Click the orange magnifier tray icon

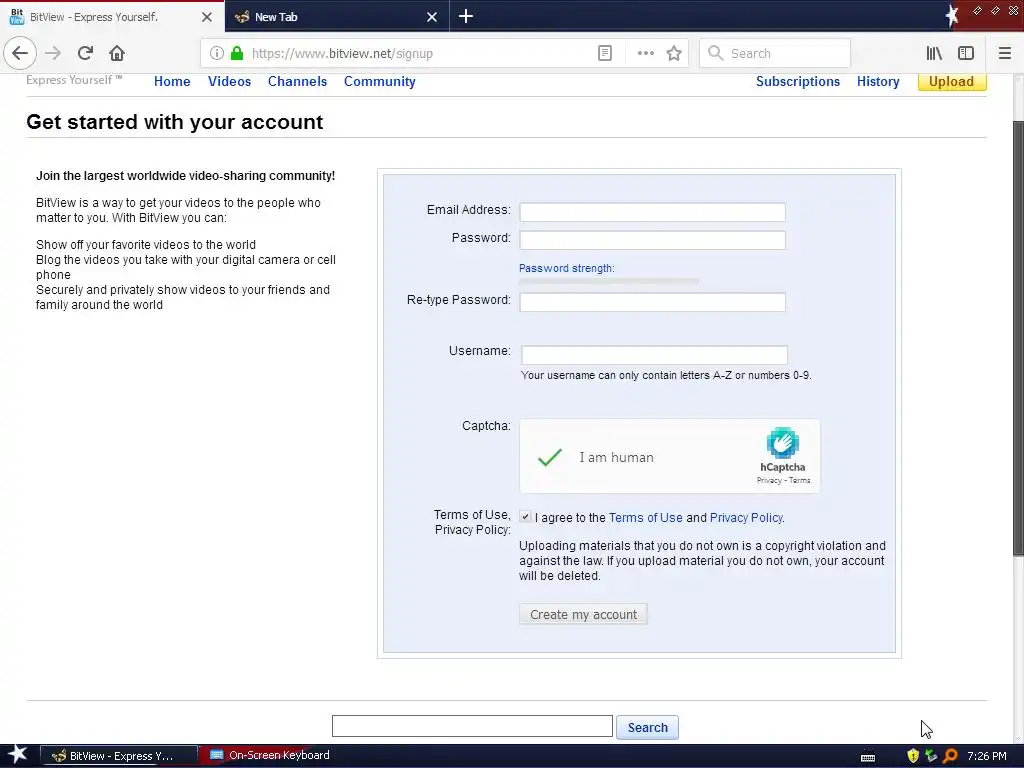(x=950, y=756)
